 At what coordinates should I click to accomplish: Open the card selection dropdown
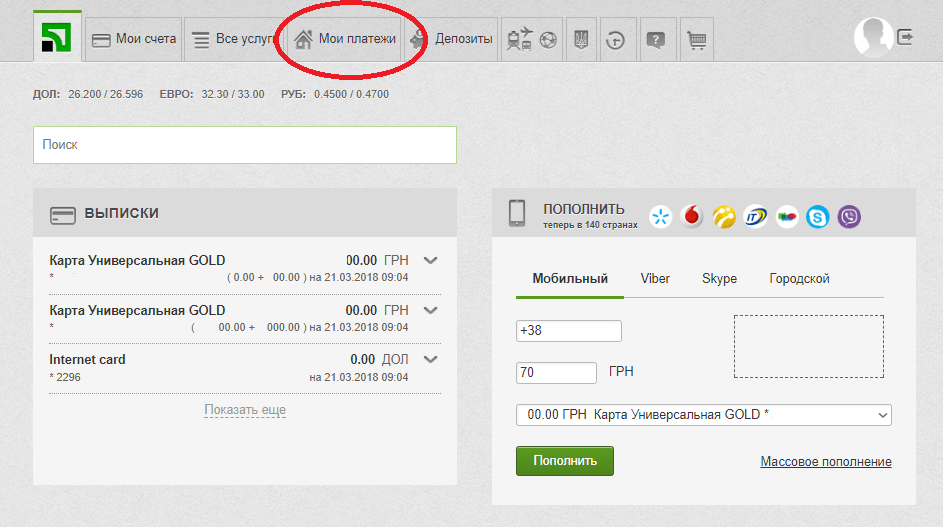coord(703,415)
